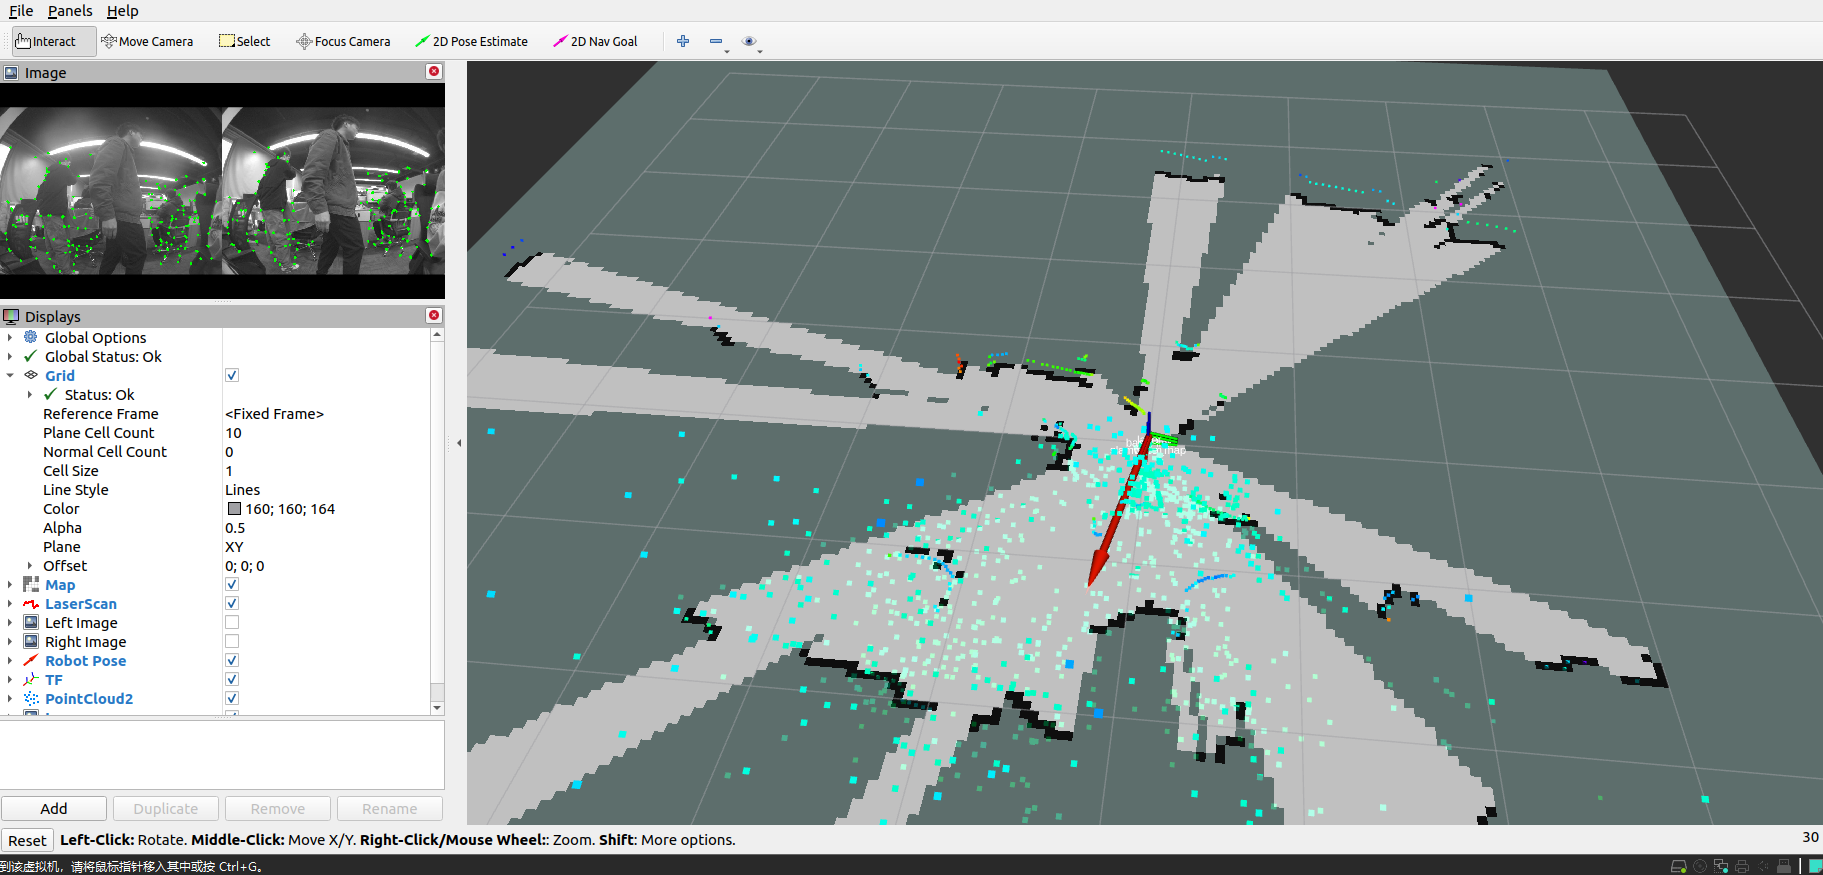The width and height of the screenshot is (1823, 875).
Task: Uncheck the Grid display checkbox
Action: point(232,375)
